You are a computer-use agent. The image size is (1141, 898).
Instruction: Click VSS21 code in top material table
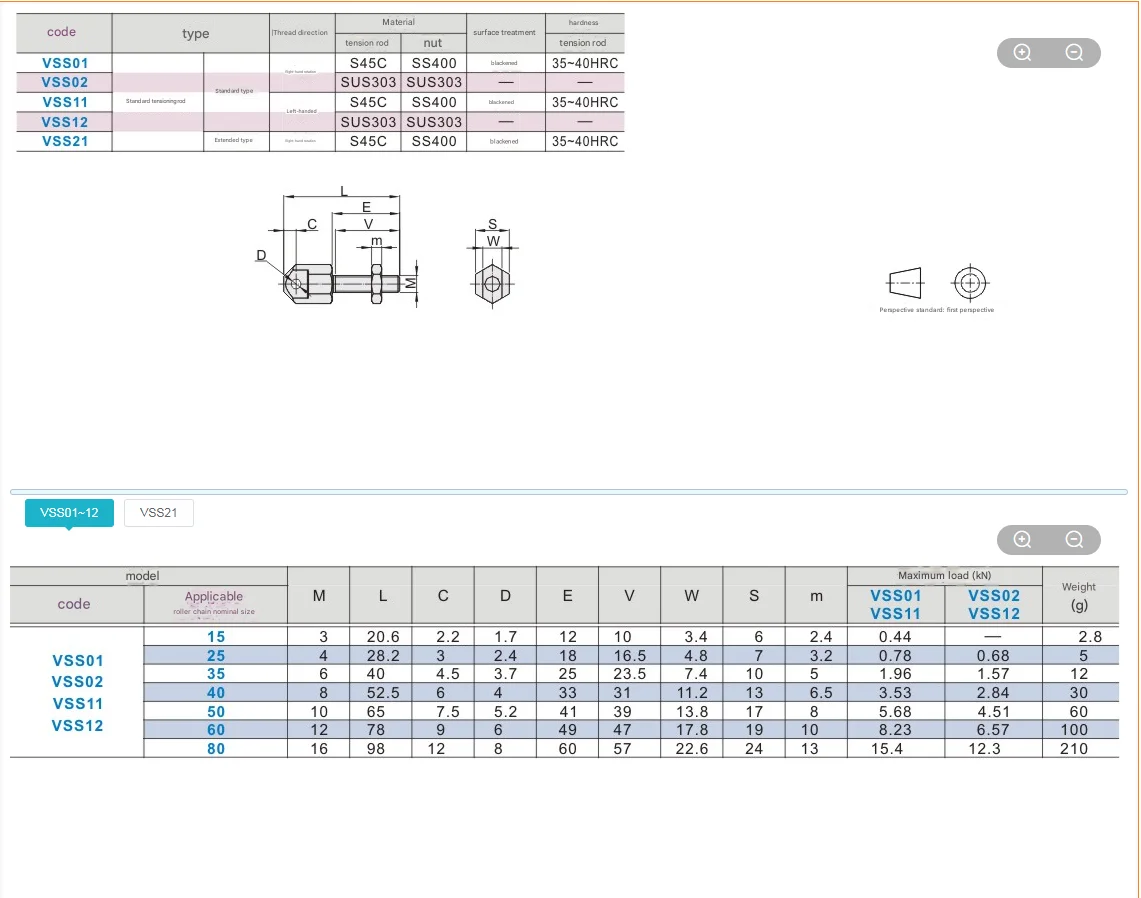(65, 141)
